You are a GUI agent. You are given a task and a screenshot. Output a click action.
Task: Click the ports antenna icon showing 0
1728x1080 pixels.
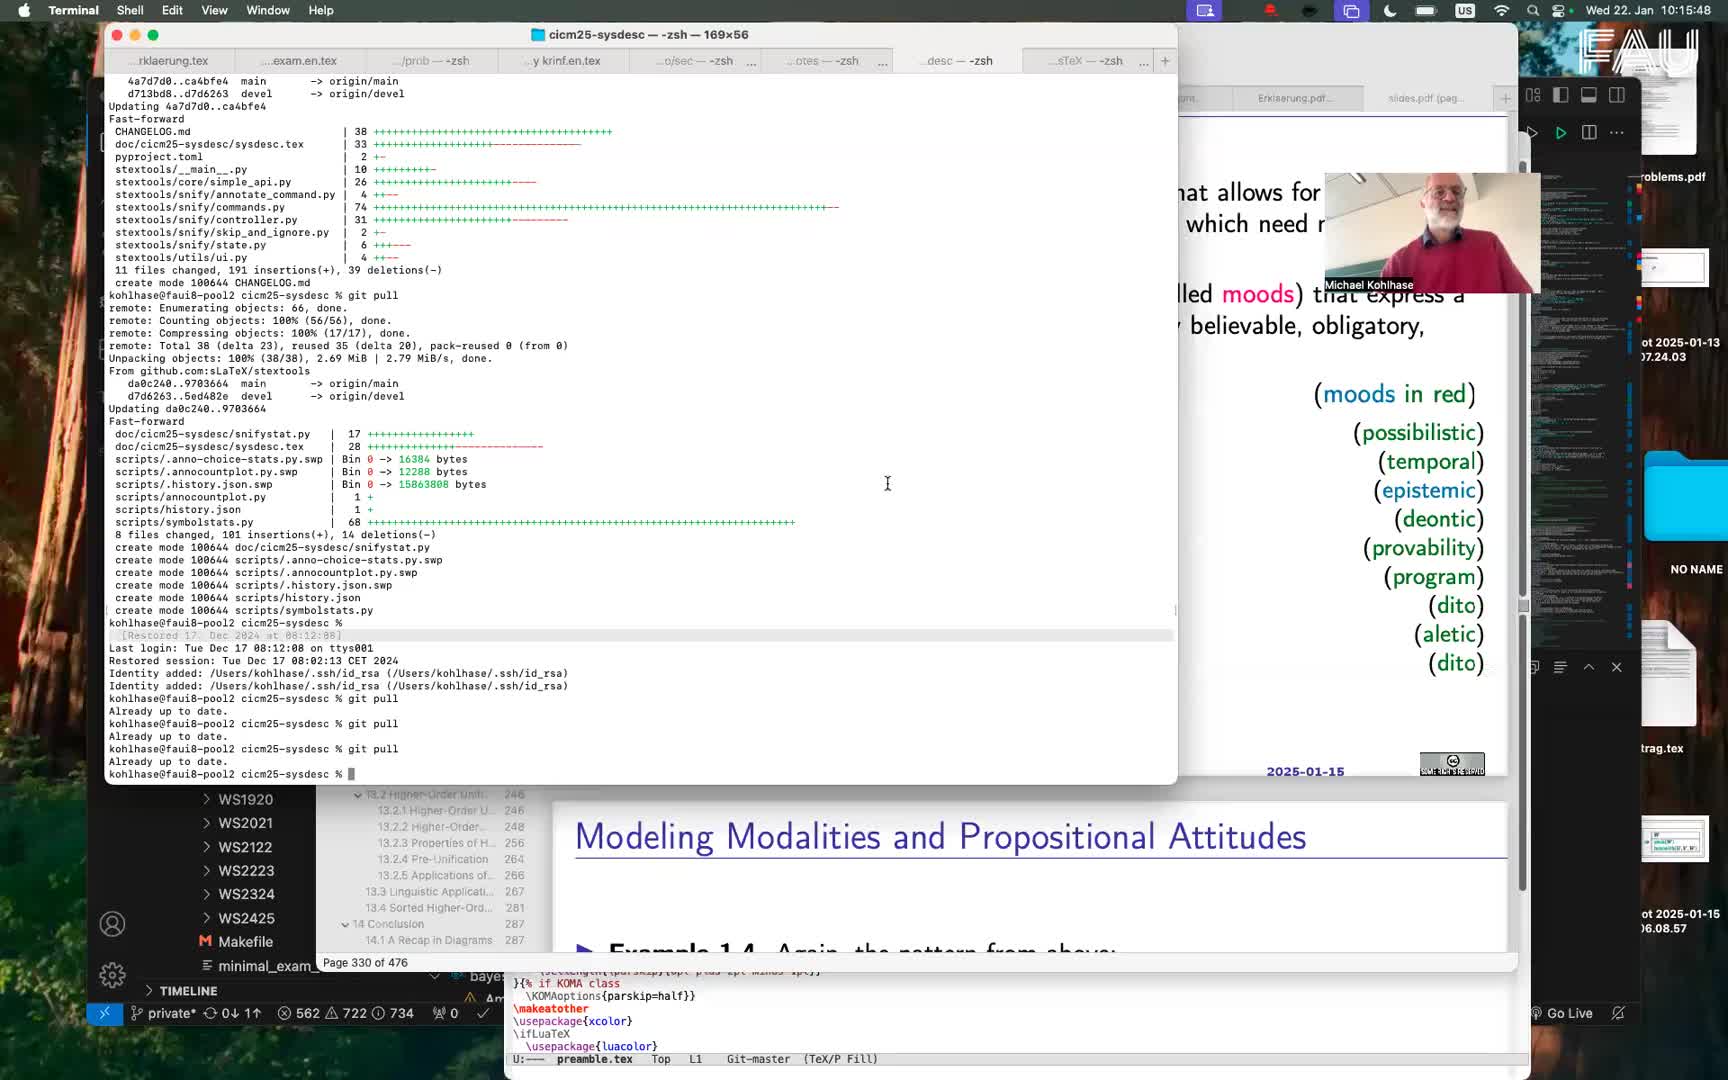click(x=445, y=1013)
